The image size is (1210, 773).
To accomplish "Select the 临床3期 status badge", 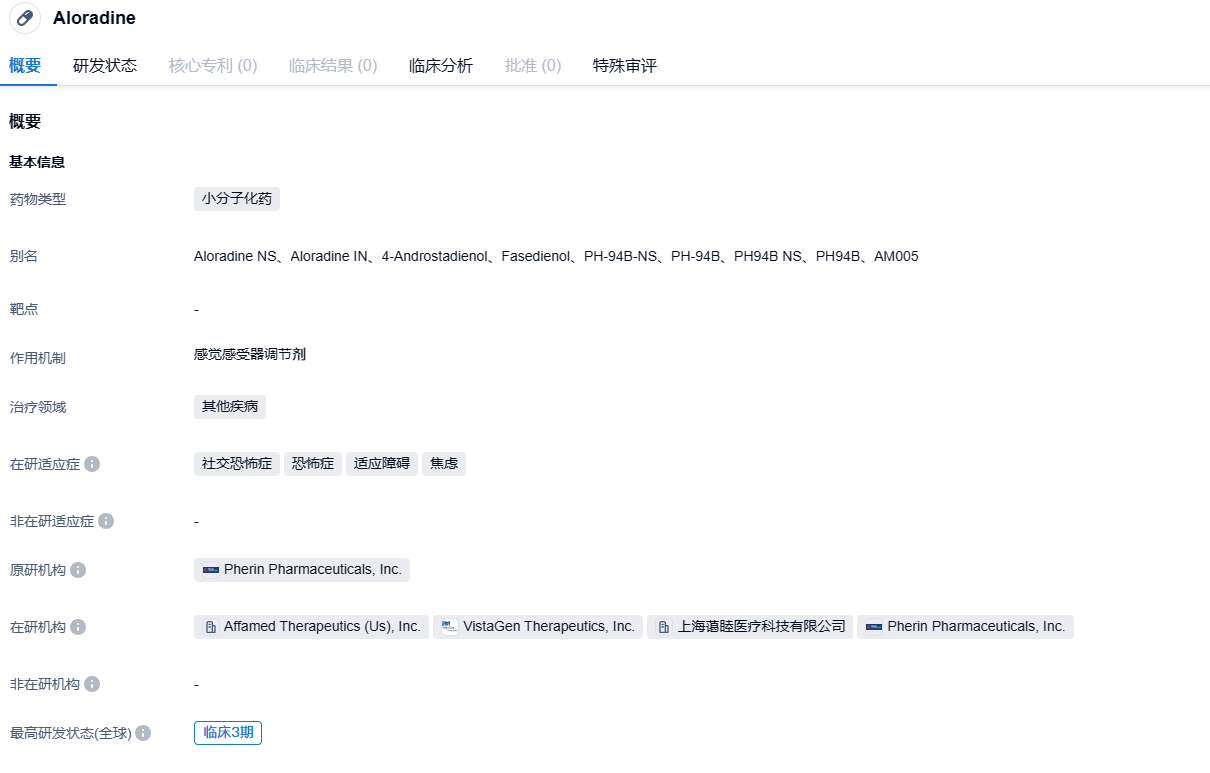I will (x=228, y=733).
